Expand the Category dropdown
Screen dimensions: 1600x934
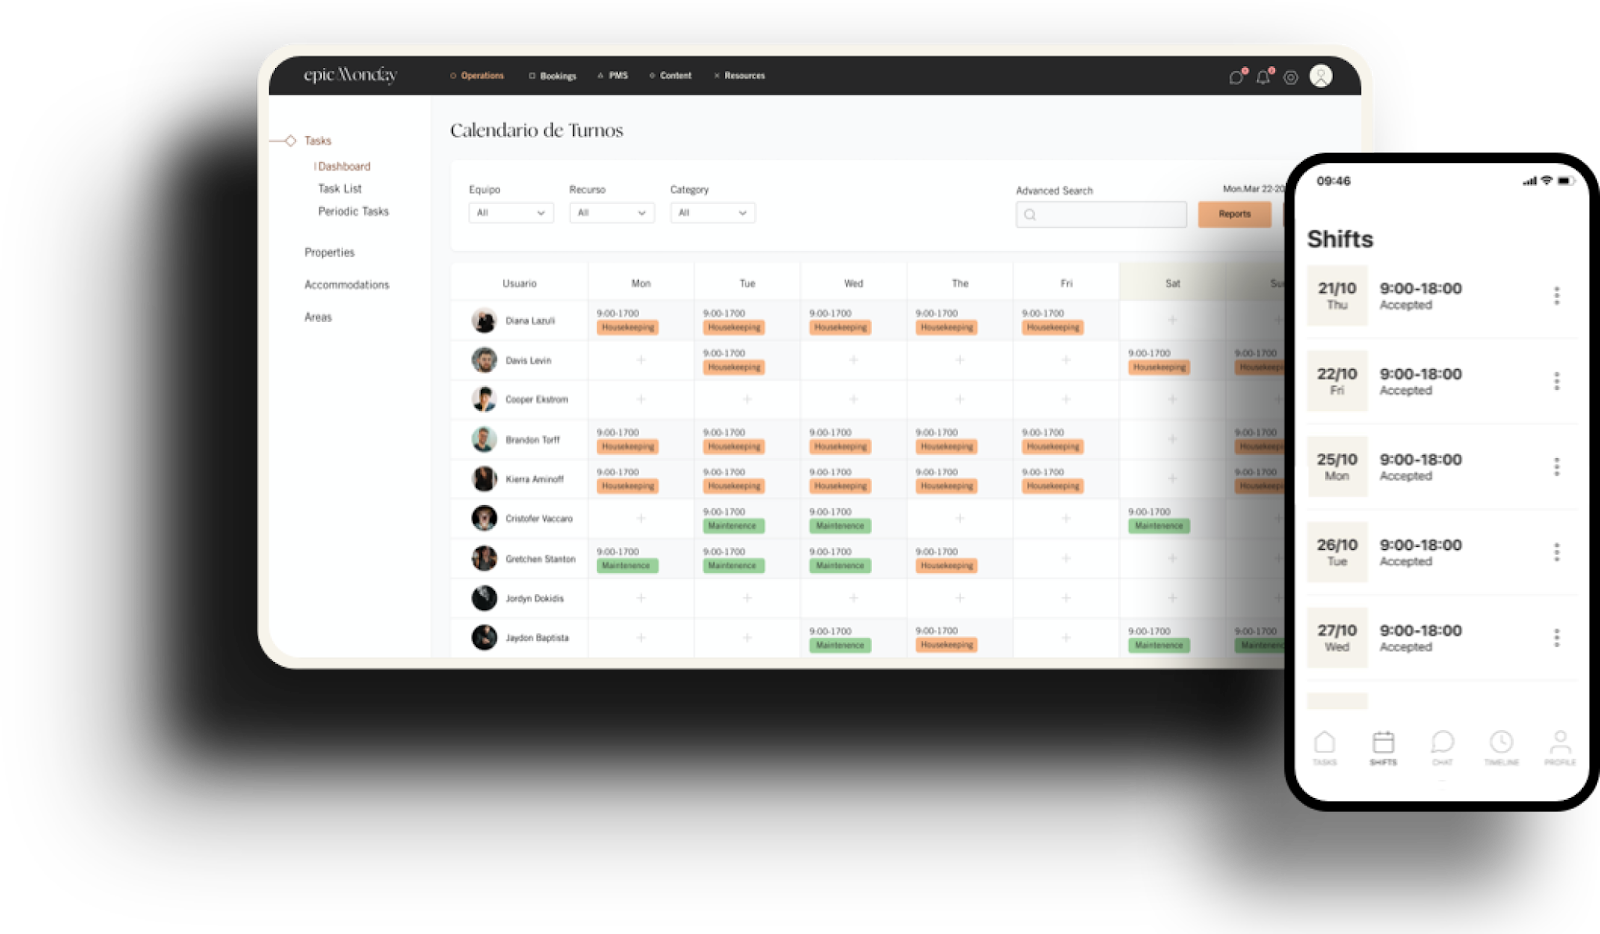pos(712,213)
